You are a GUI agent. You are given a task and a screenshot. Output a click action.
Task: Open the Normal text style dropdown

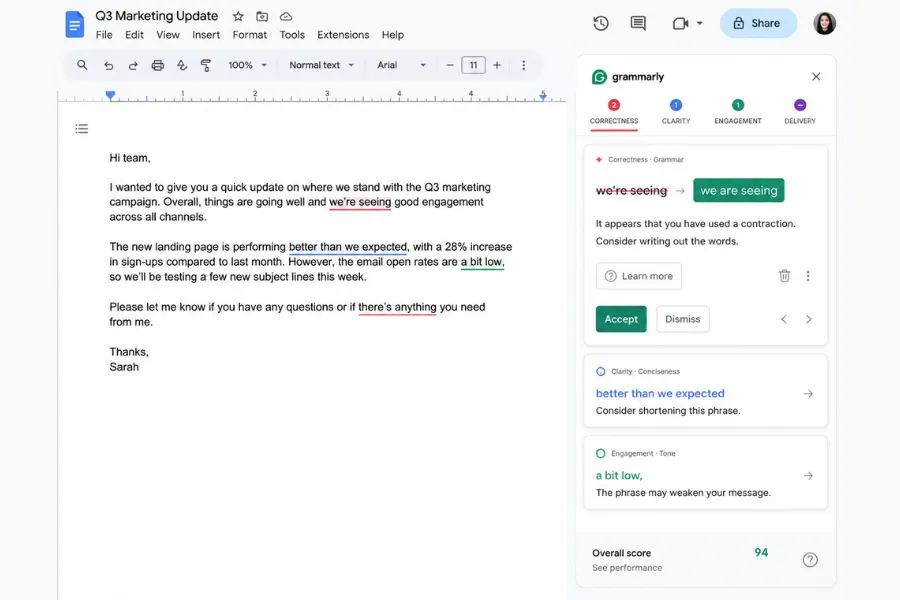pos(321,65)
